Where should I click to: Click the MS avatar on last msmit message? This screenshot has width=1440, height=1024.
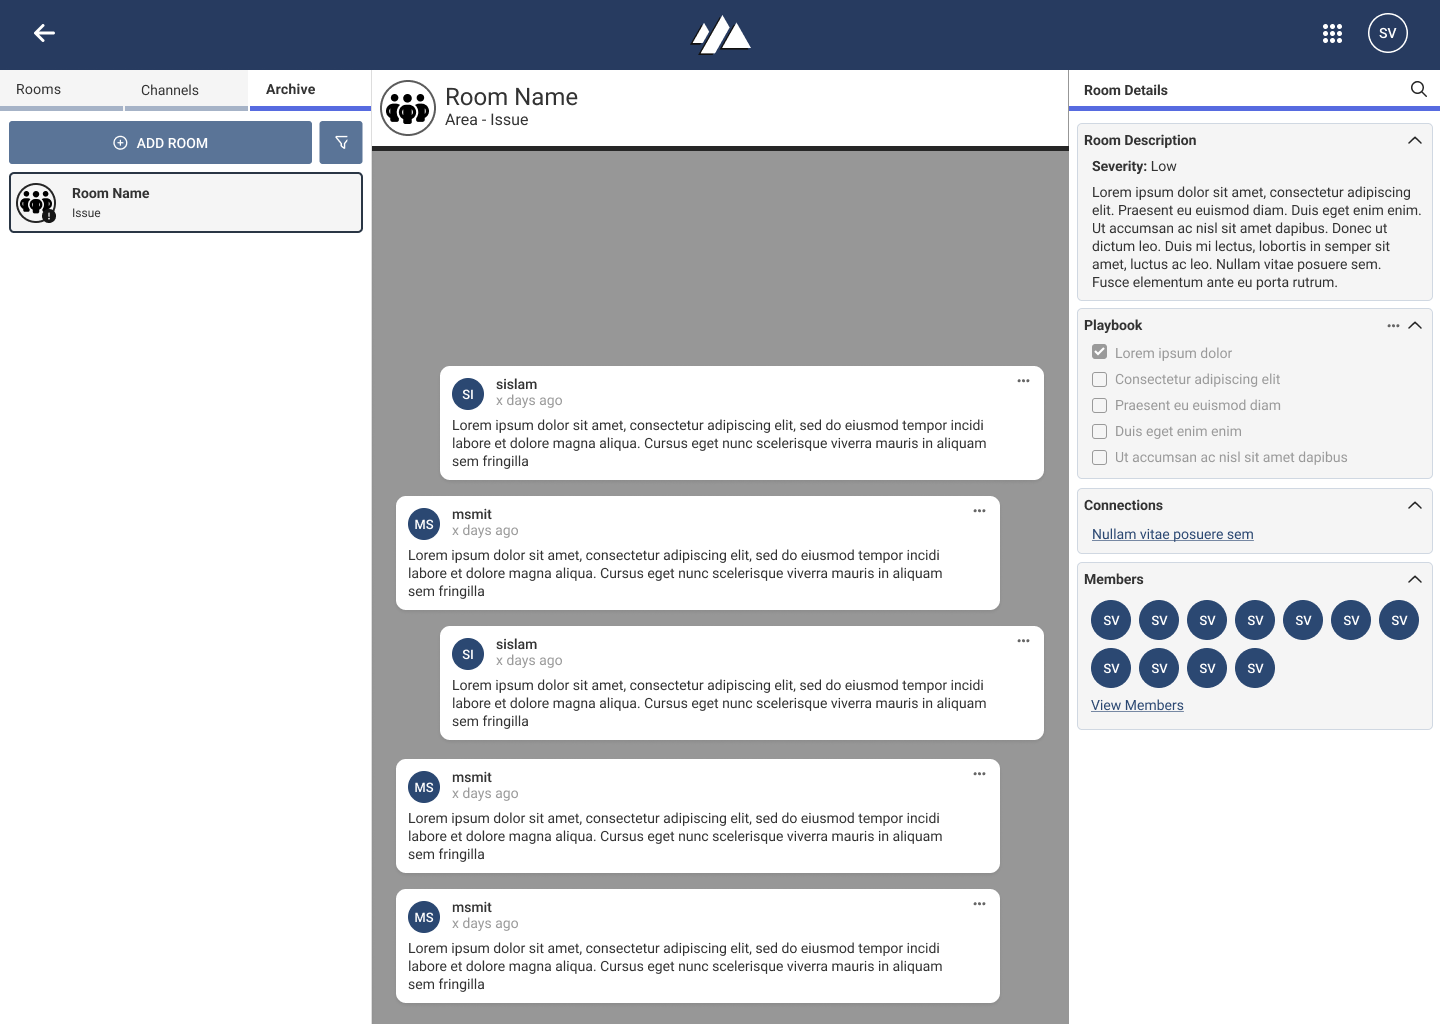(424, 917)
